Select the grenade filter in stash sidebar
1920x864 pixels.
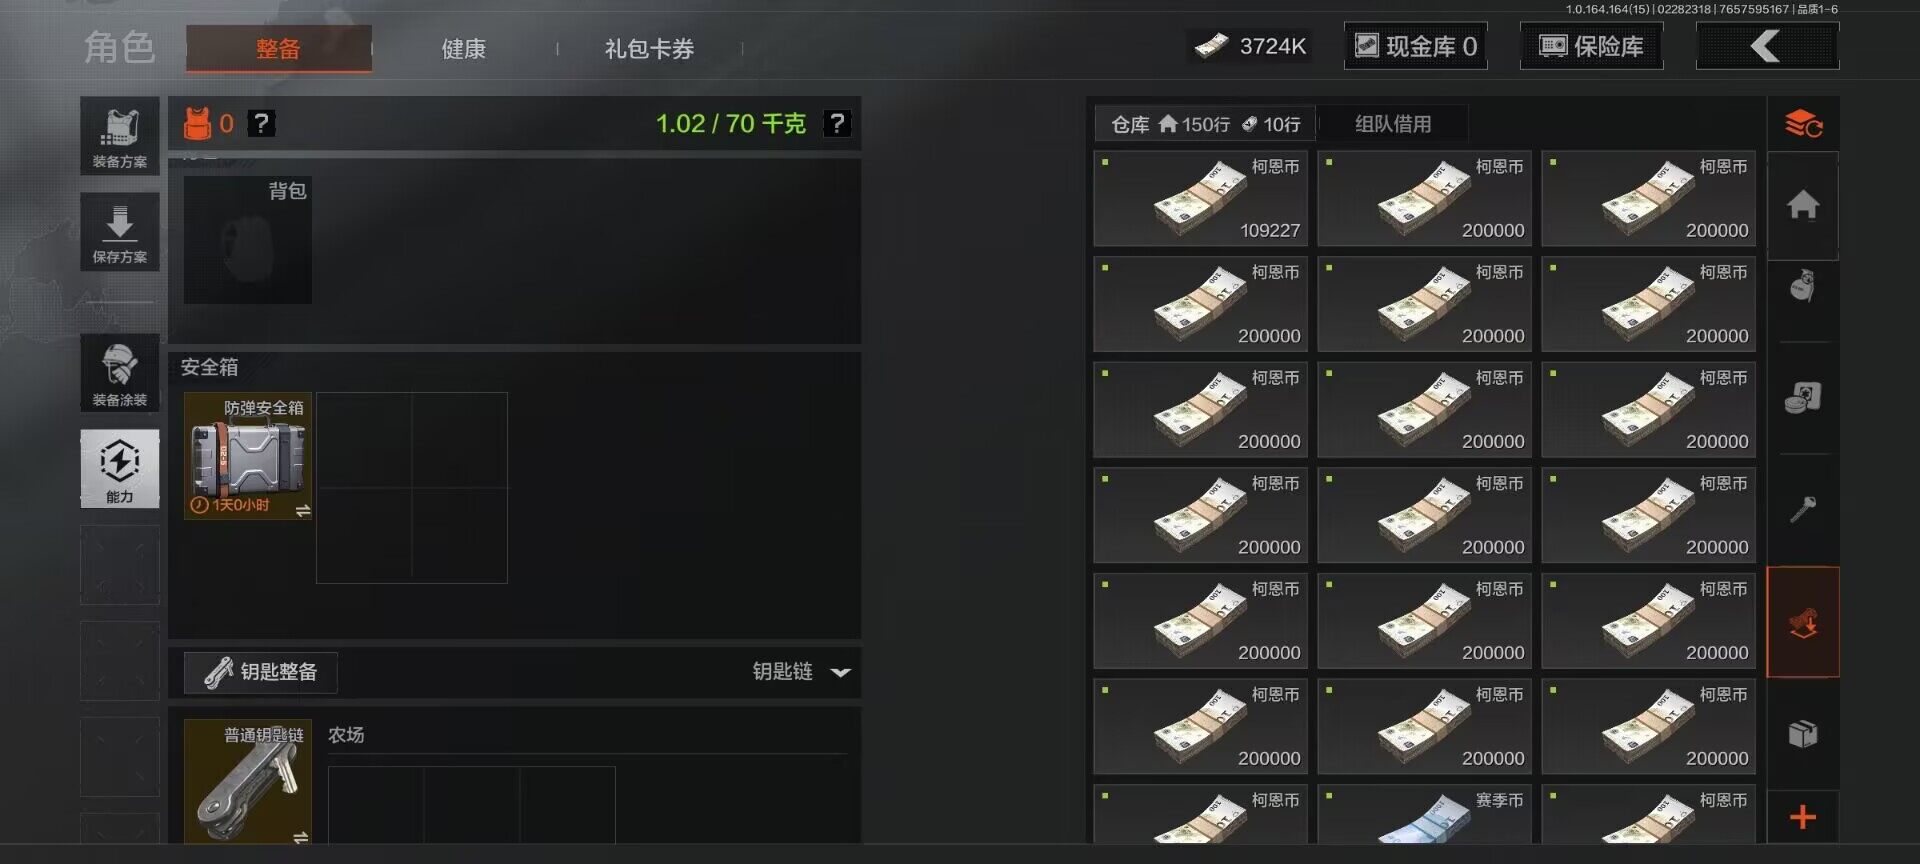click(1803, 287)
